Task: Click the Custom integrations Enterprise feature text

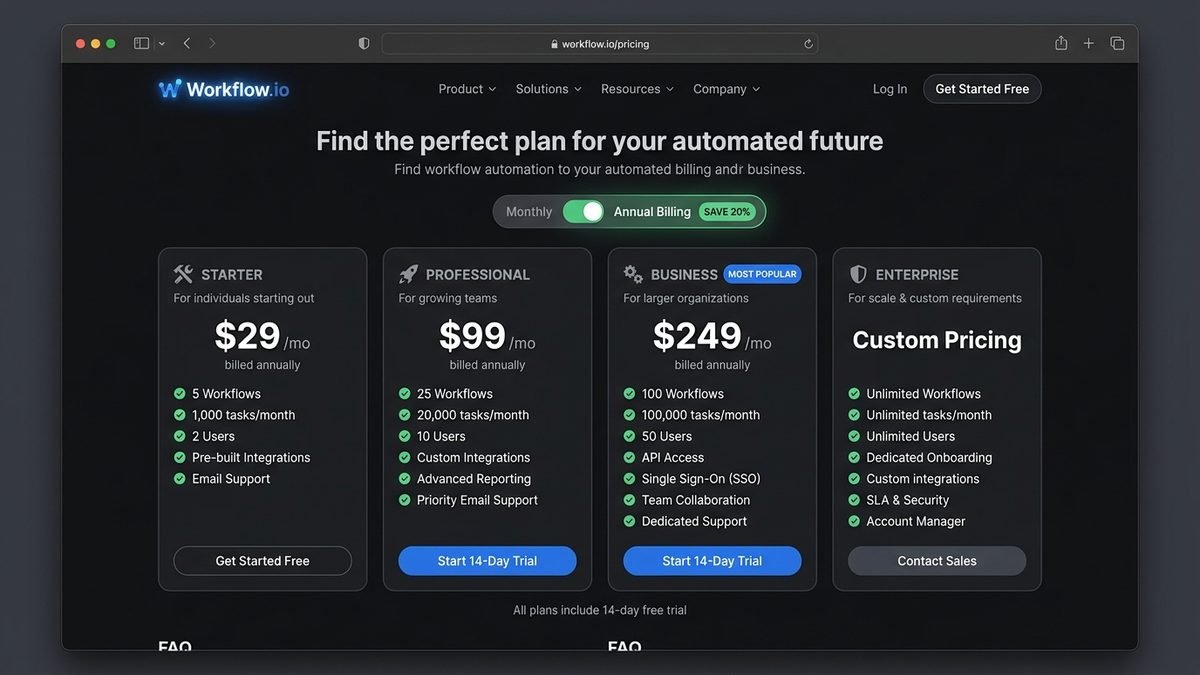Action: click(x=923, y=479)
